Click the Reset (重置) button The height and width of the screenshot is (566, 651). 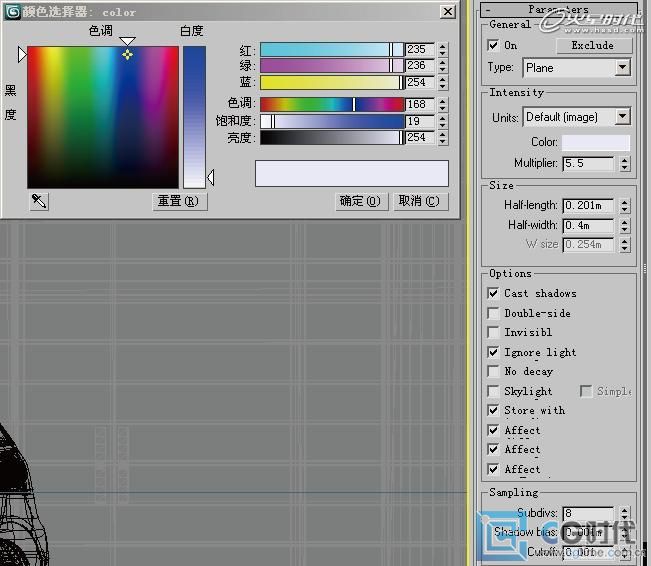pos(179,202)
